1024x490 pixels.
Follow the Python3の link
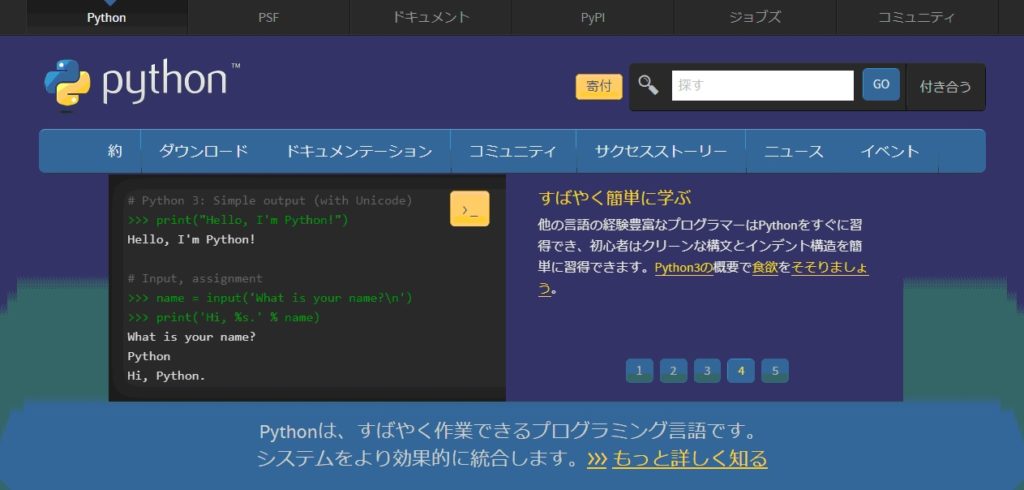click(684, 267)
